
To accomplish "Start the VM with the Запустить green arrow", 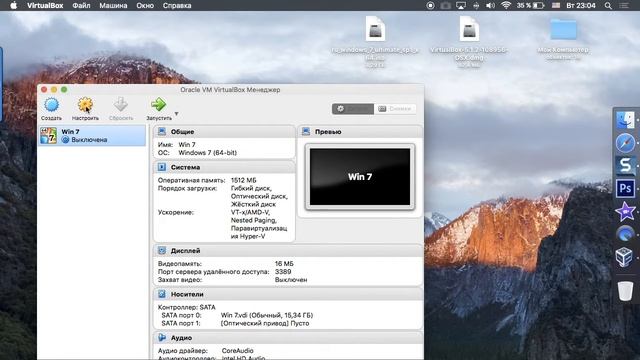I will (x=158, y=104).
